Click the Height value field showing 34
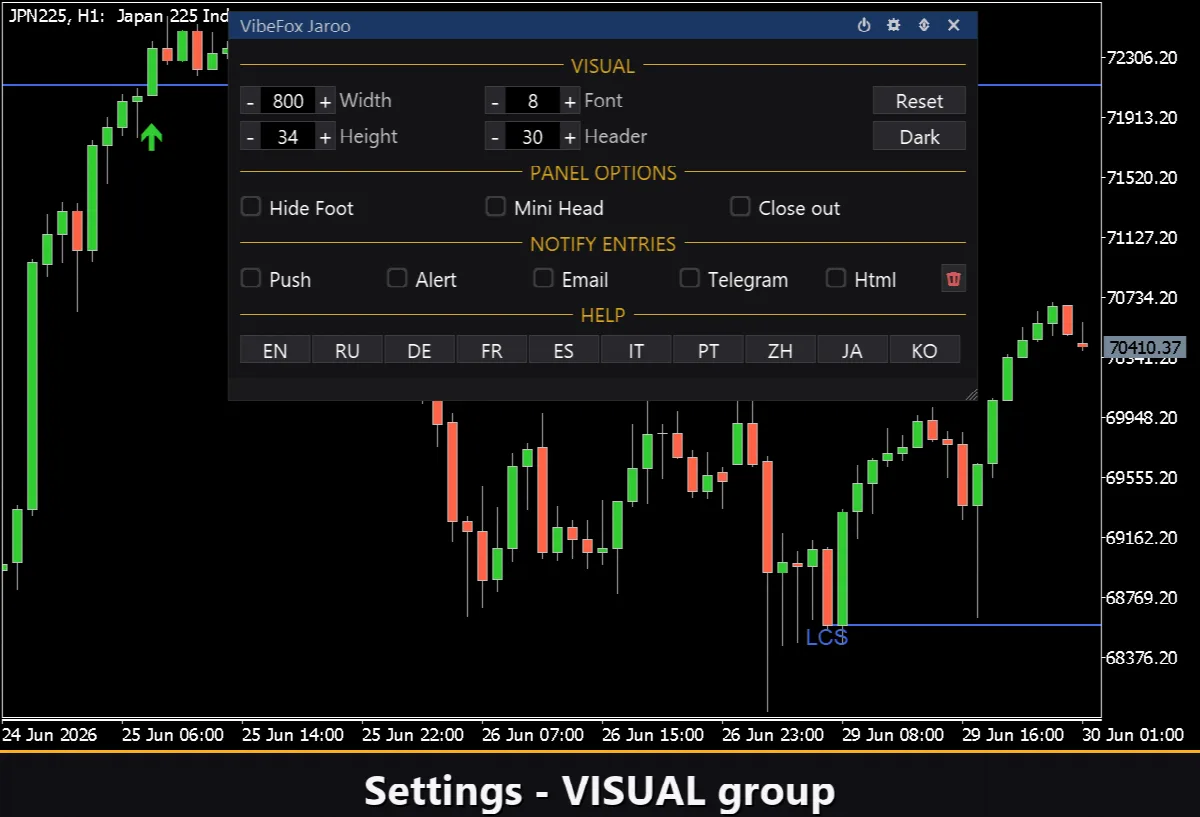The image size is (1200, 817). [x=288, y=137]
